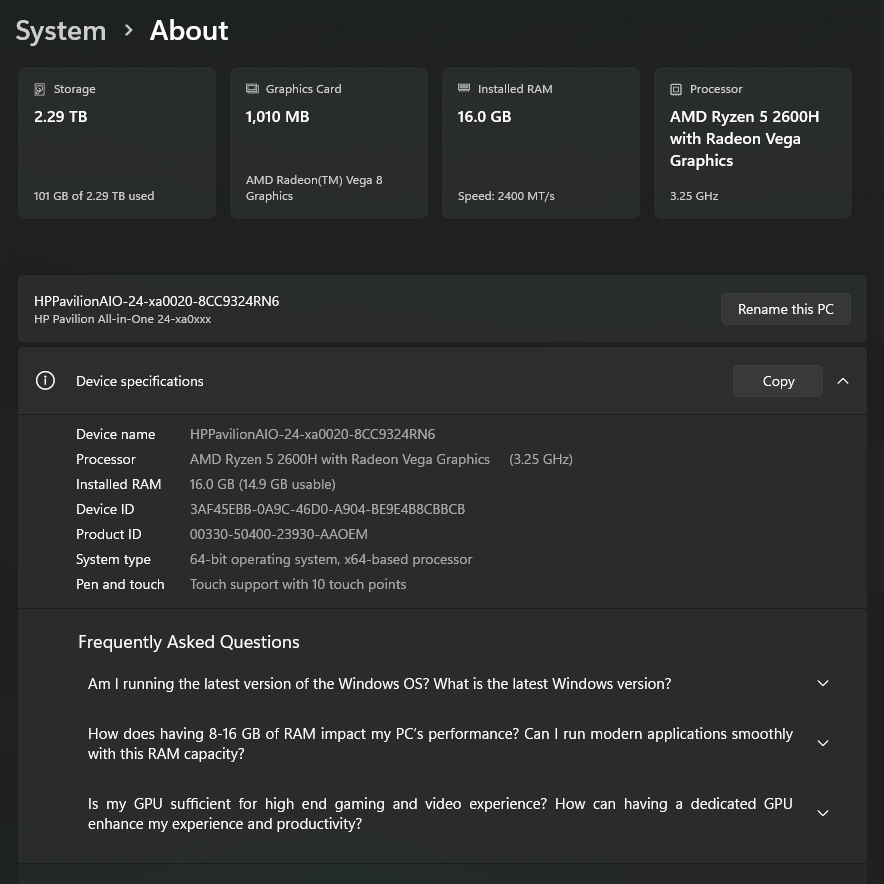This screenshot has height=884, width=884.
Task: Click the Pen and touch value
Action: click(x=298, y=584)
